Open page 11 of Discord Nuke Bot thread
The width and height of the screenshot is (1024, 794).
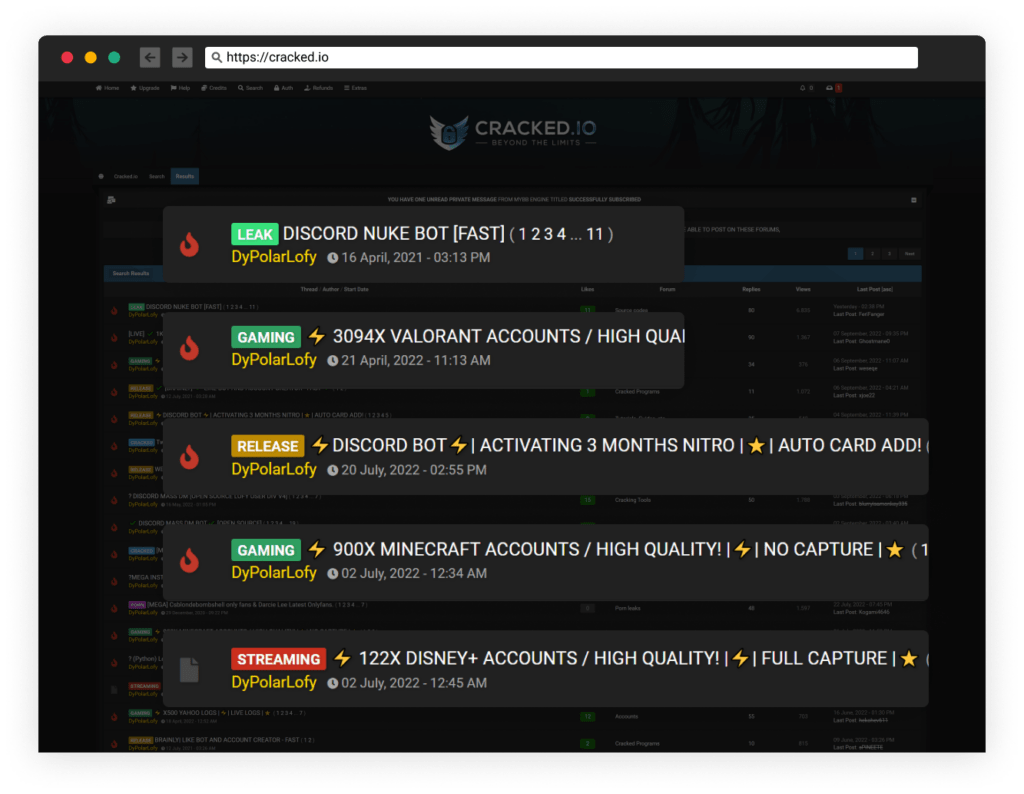tap(594, 234)
